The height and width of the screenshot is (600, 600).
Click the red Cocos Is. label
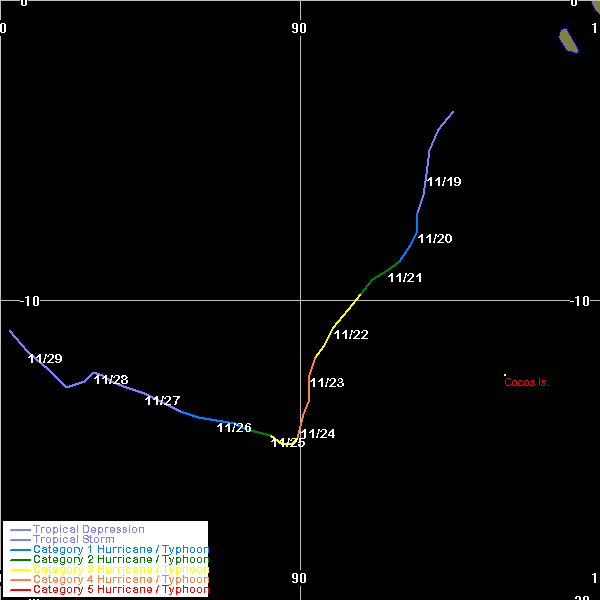527,383
